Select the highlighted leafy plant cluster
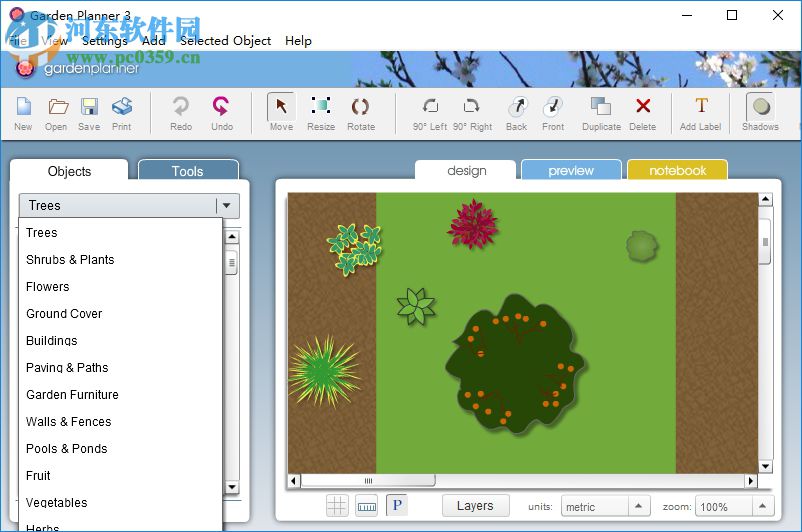802x532 pixels. click(354, 249)
